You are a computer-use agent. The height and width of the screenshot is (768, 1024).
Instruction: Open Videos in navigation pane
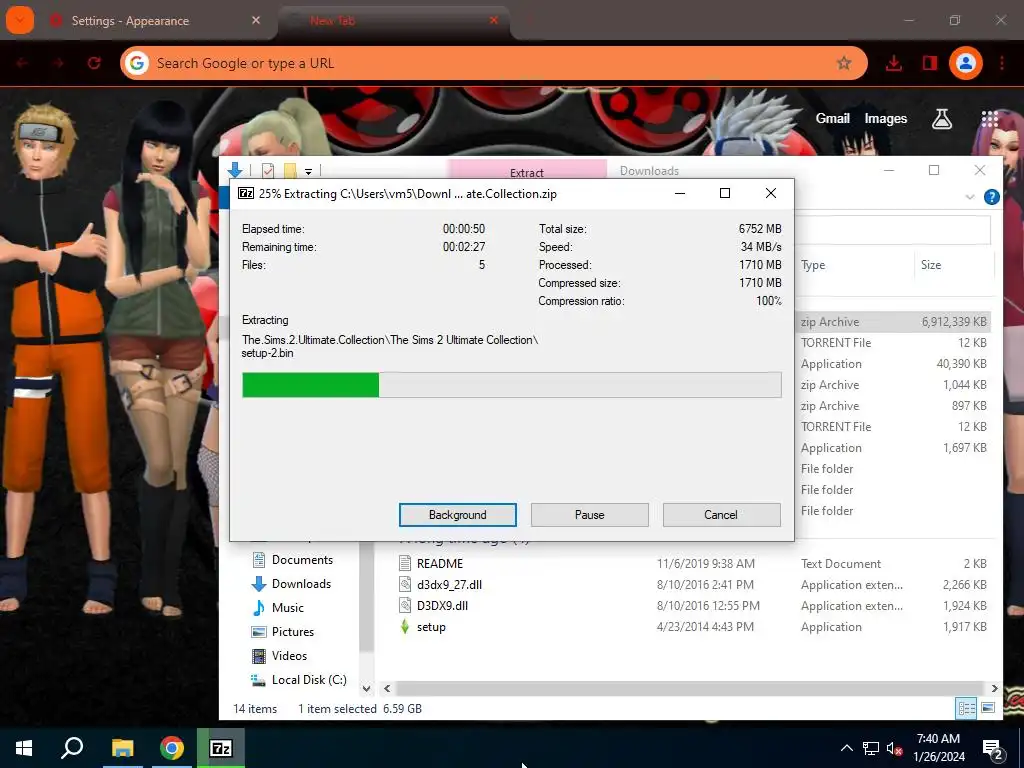[x=289, y=656]
